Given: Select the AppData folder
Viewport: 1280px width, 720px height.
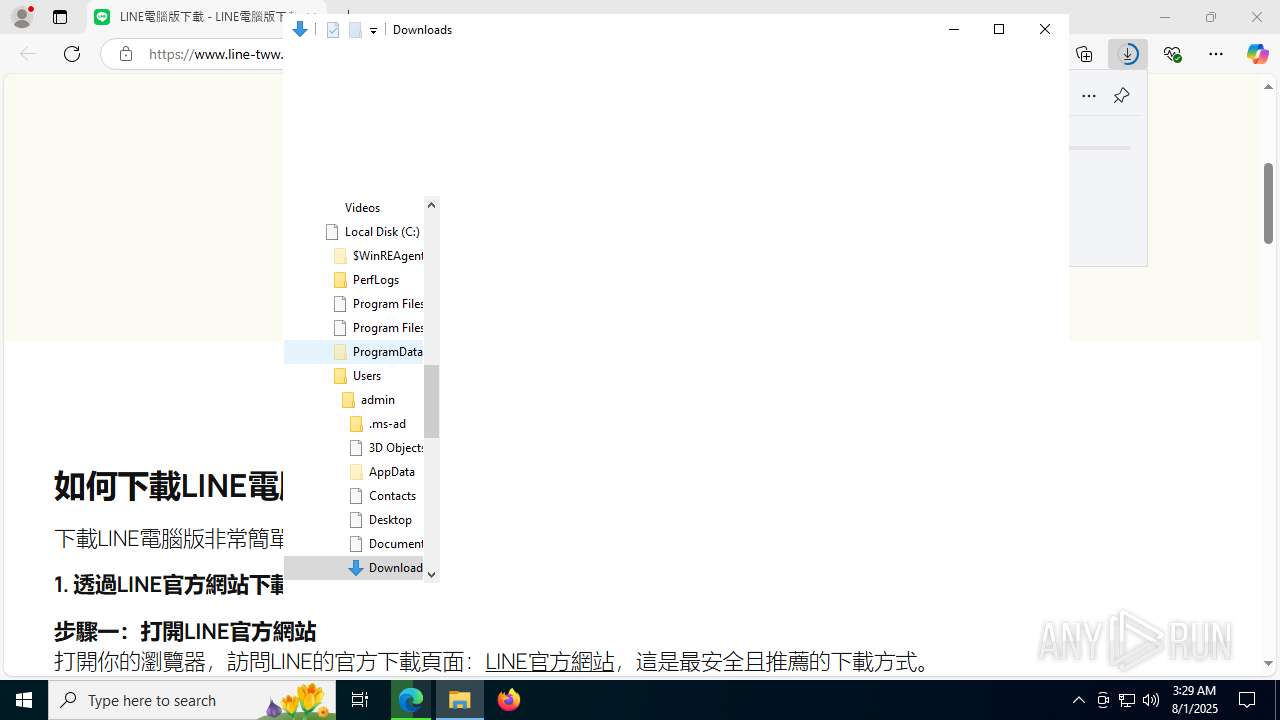Looking at the screenshot, I should 392,472.
